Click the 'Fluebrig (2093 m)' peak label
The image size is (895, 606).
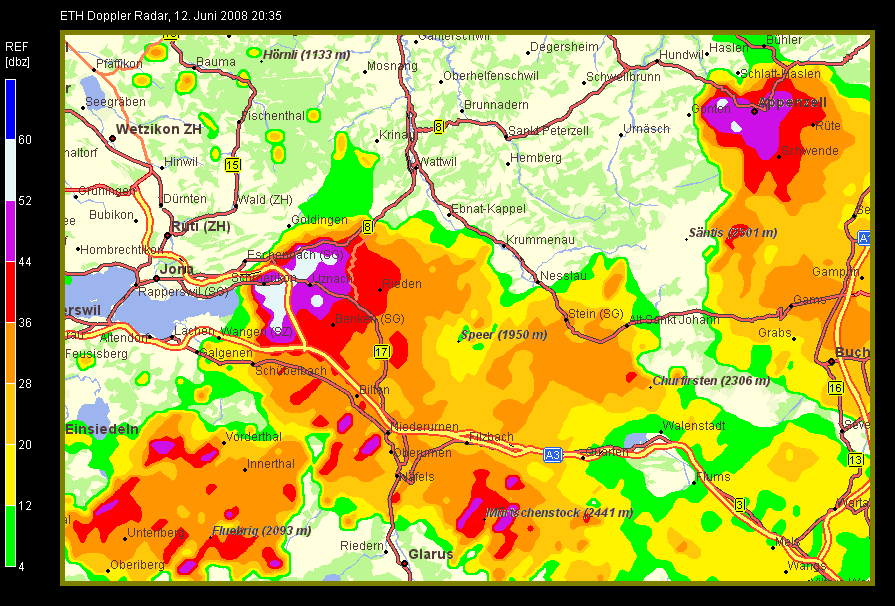click(x=261, y=531)
